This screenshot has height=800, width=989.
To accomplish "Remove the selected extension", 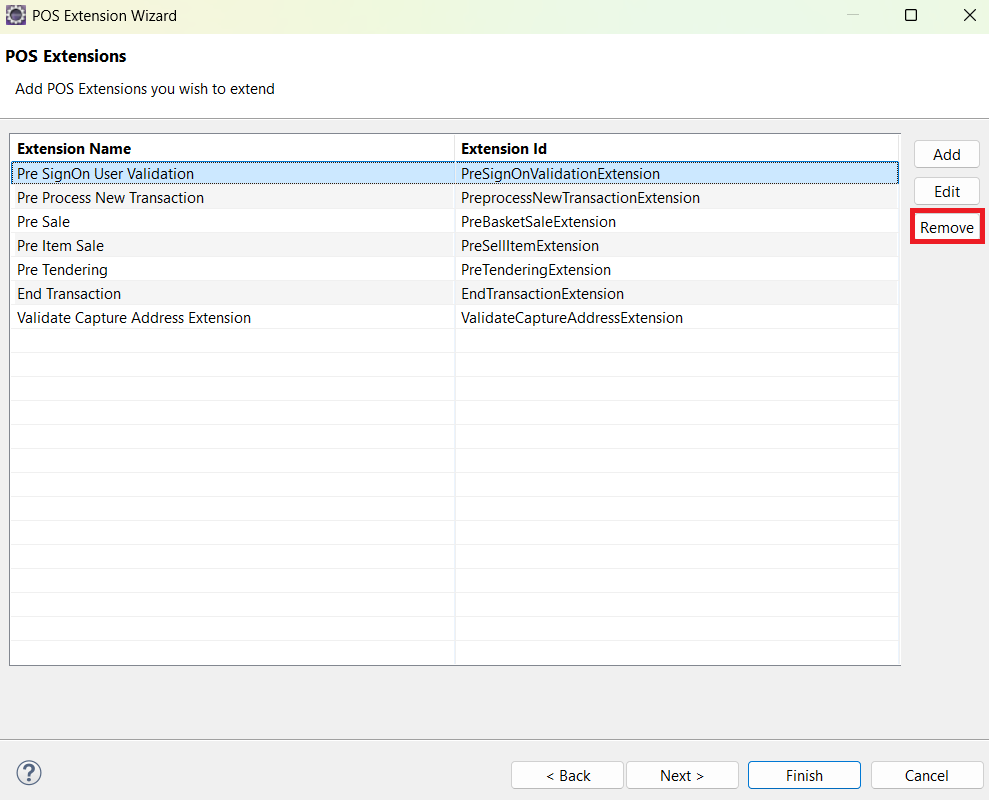I will coord(946,227).
